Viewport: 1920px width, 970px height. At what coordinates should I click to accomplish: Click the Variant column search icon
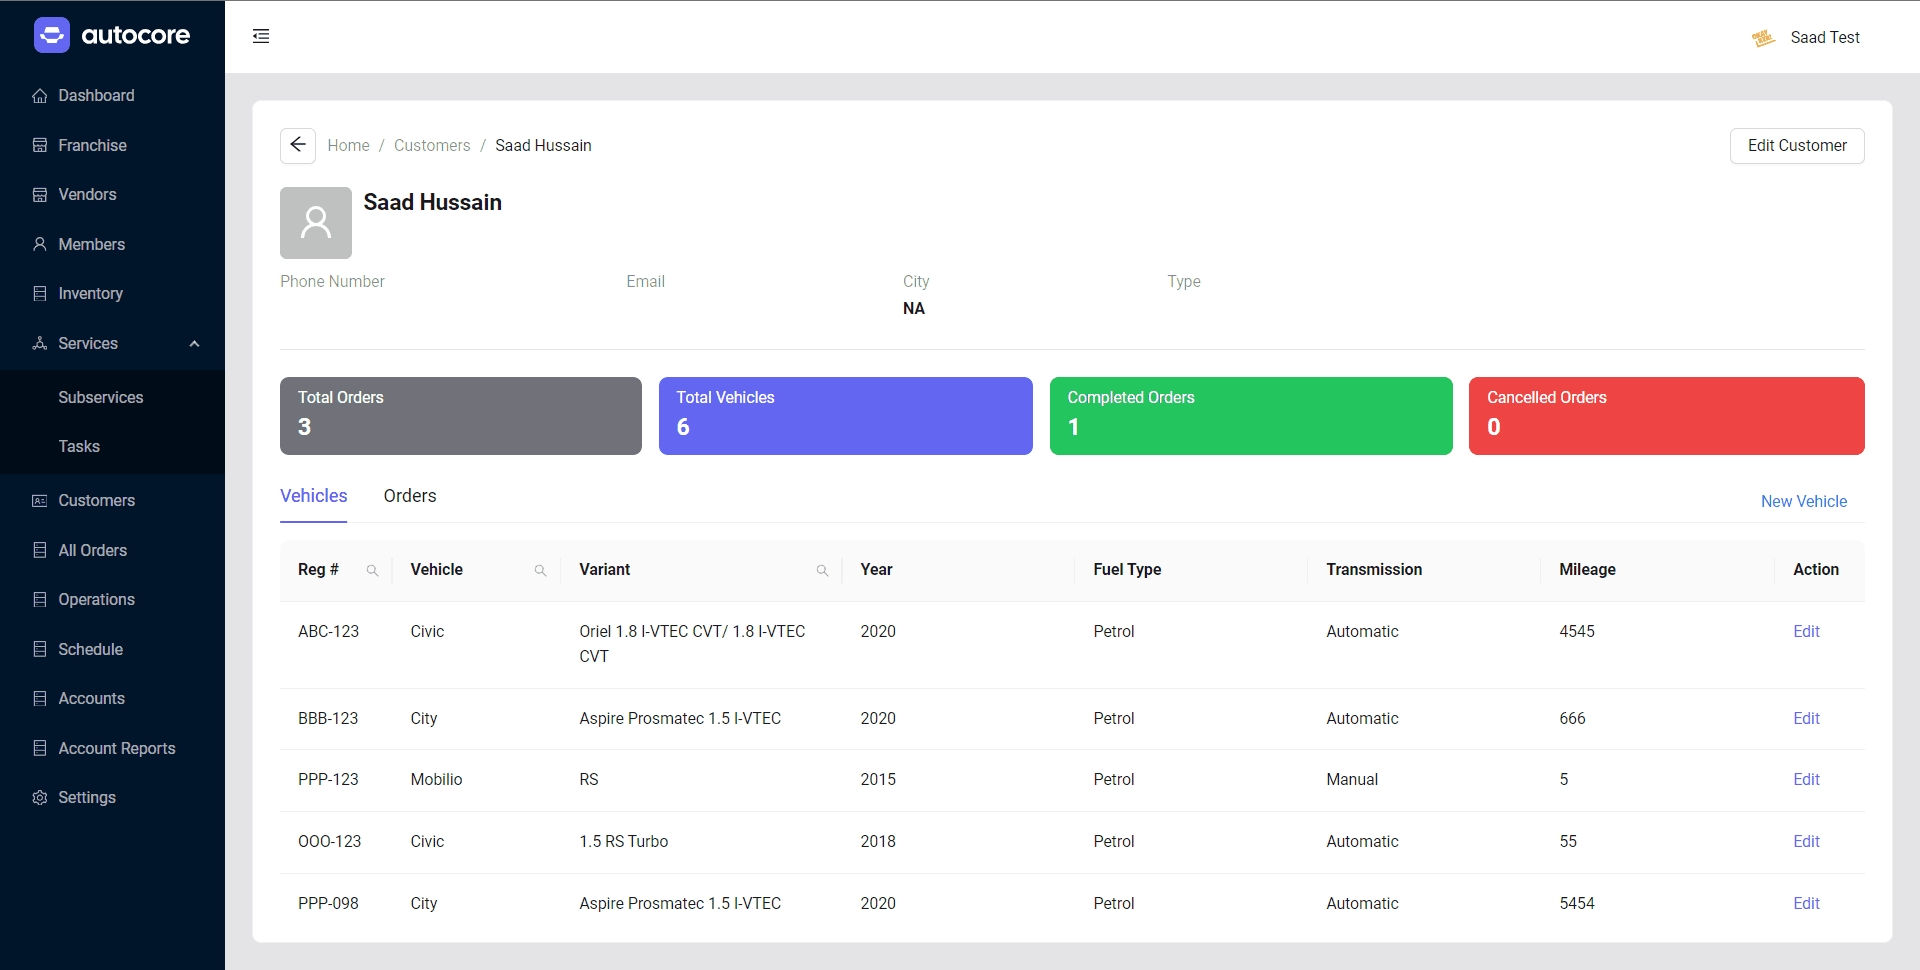coord(822,570)
